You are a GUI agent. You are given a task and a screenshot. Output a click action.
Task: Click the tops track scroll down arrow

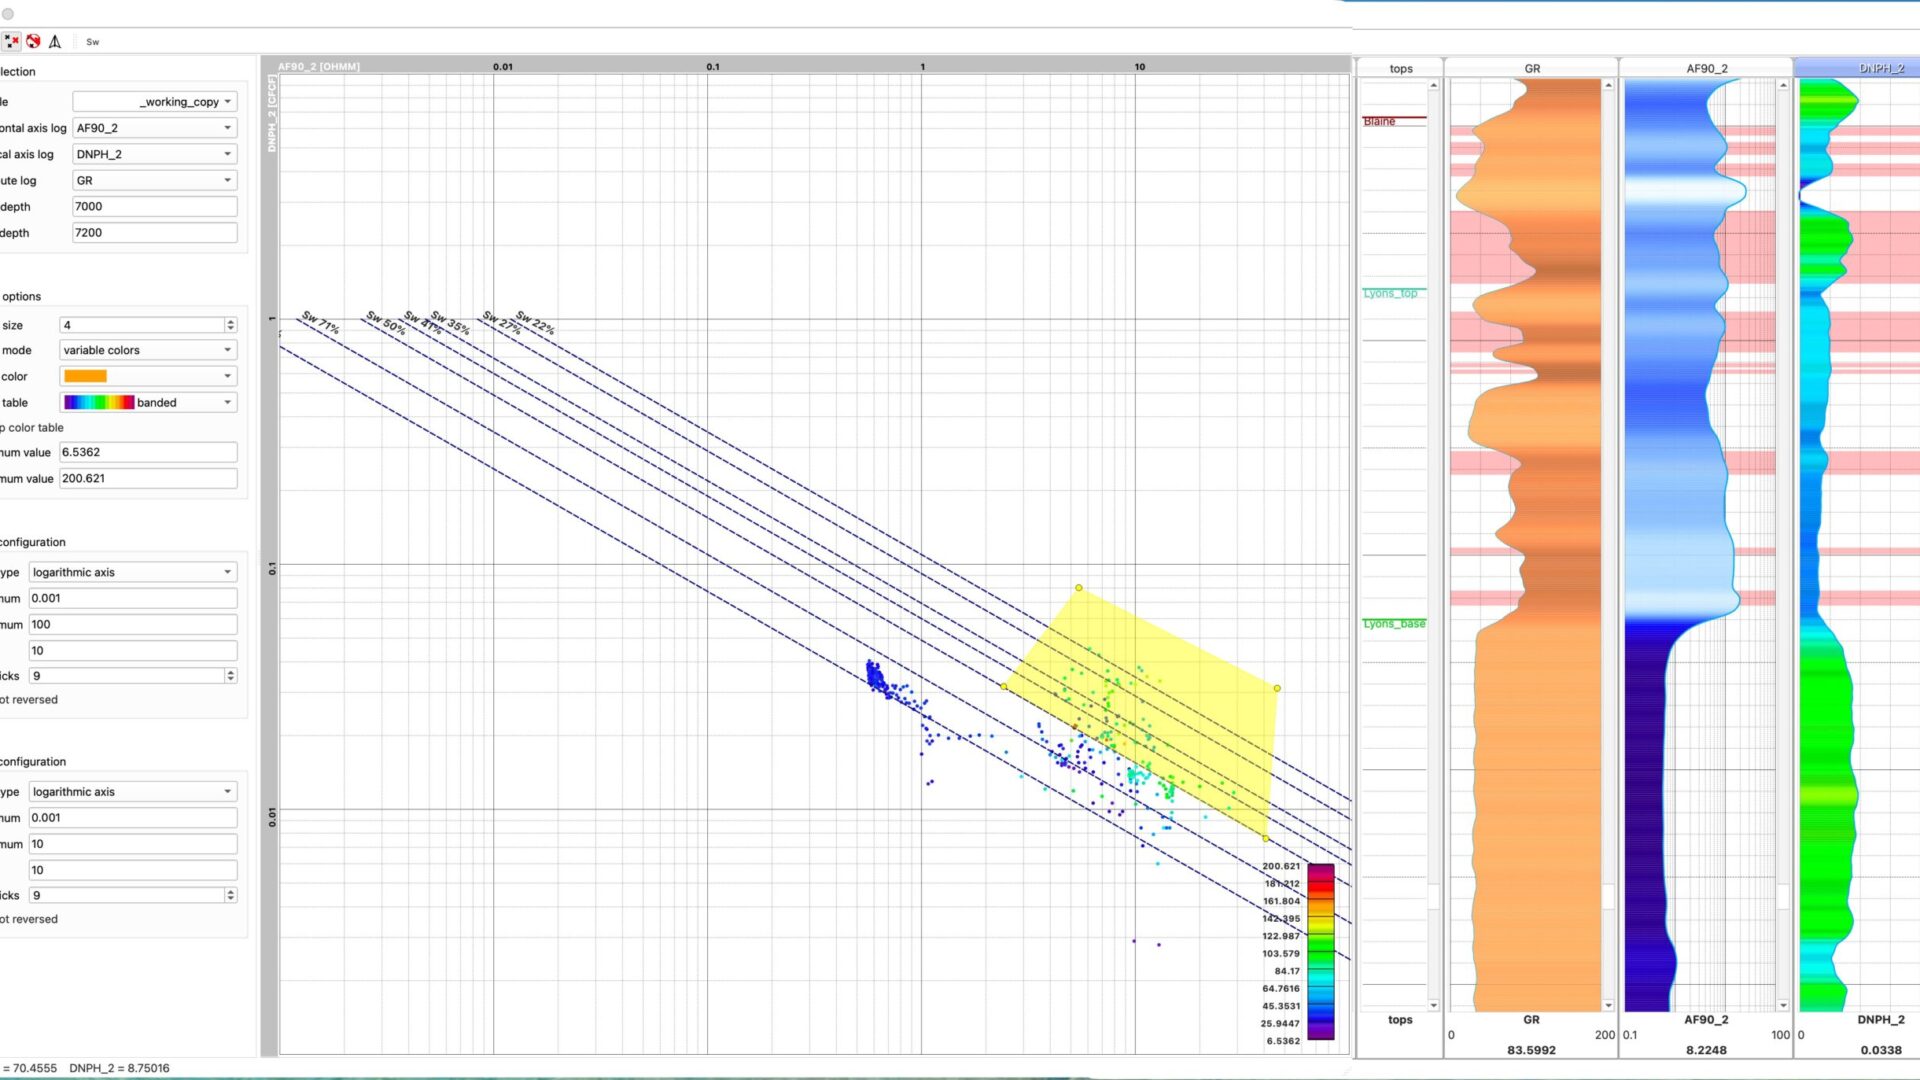click(x=1433, y=1005)
